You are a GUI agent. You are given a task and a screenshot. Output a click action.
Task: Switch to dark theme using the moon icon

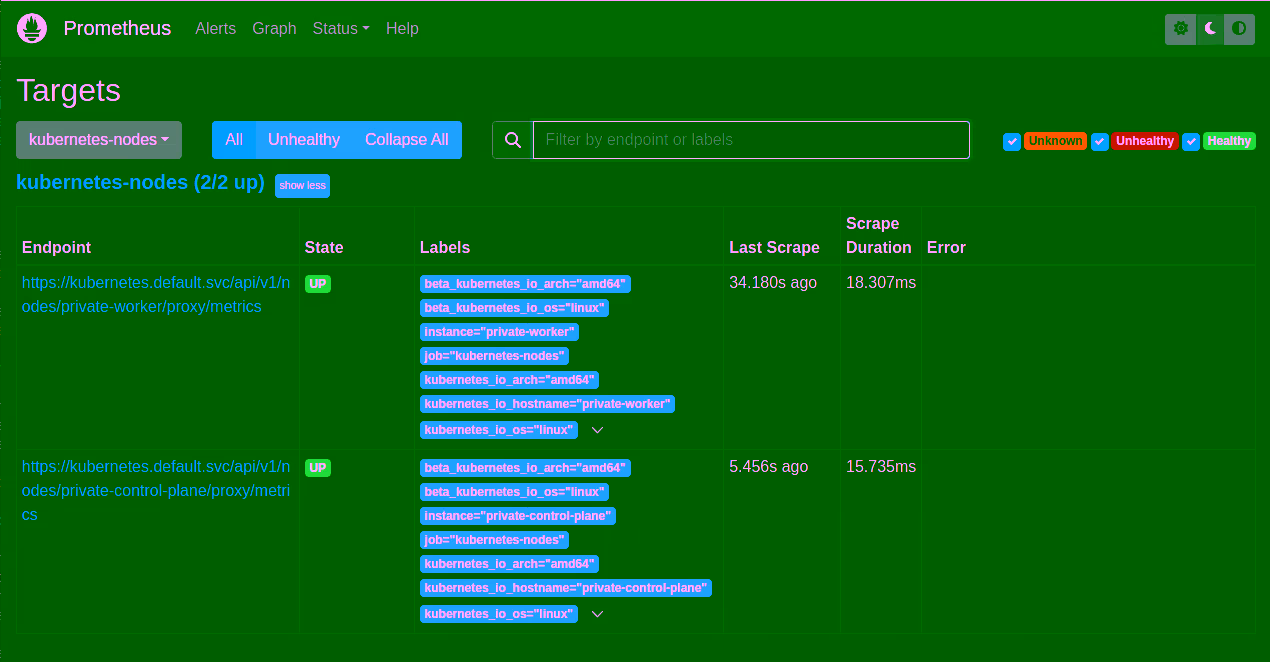(x=1209, y=29)
